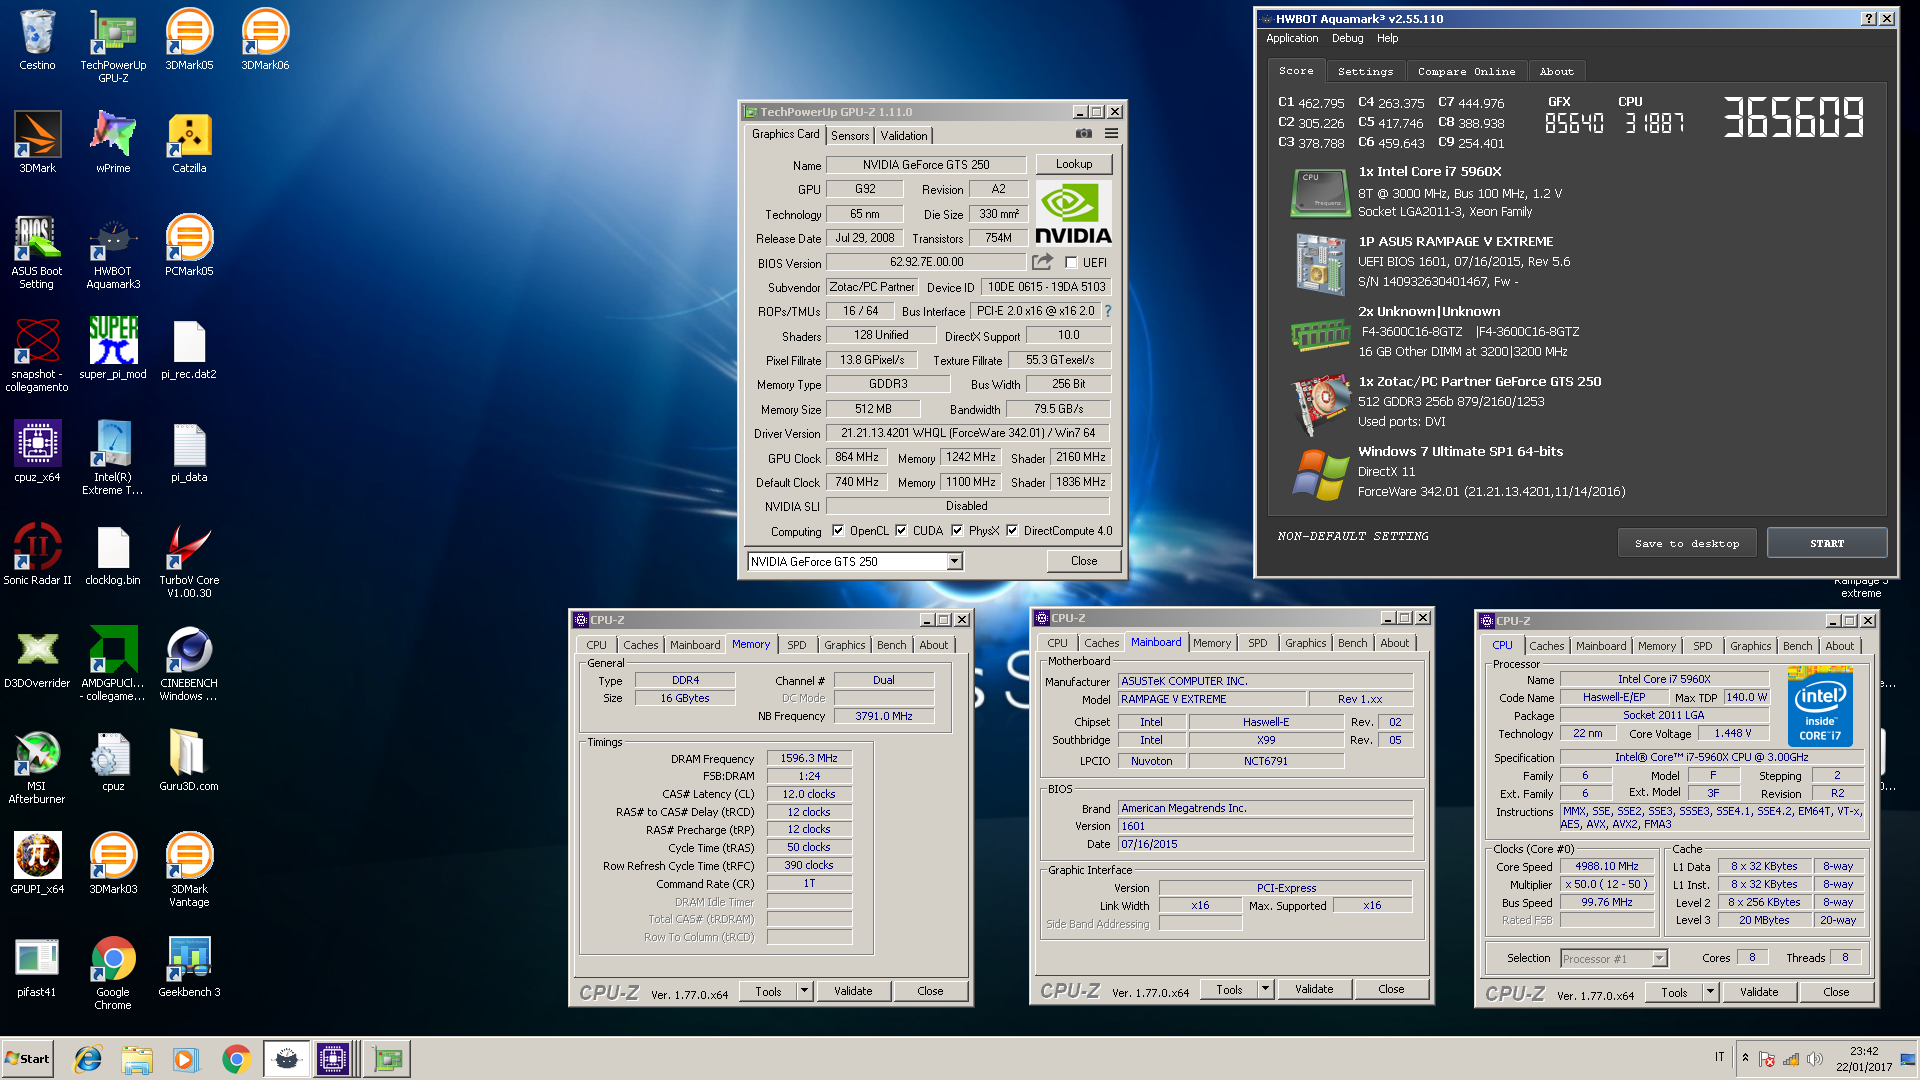Click Close button in GPU-Z
The image size is (1920, 1080).
coord(1084,561)
